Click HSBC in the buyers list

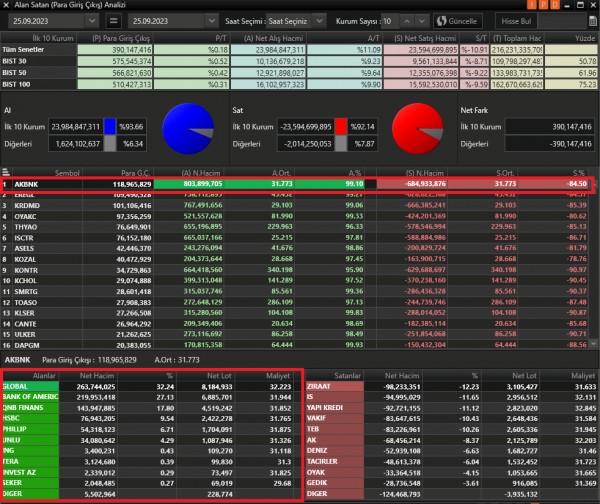[31, 418]
